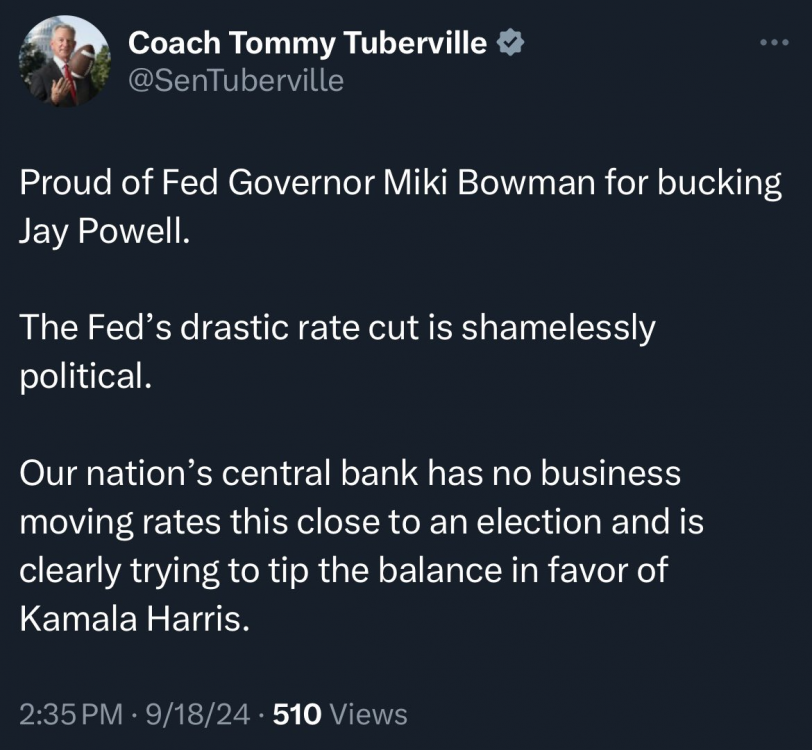Click the word political in the tweet
The height and width of the screenshot is (750, 812).
[85, 375]
